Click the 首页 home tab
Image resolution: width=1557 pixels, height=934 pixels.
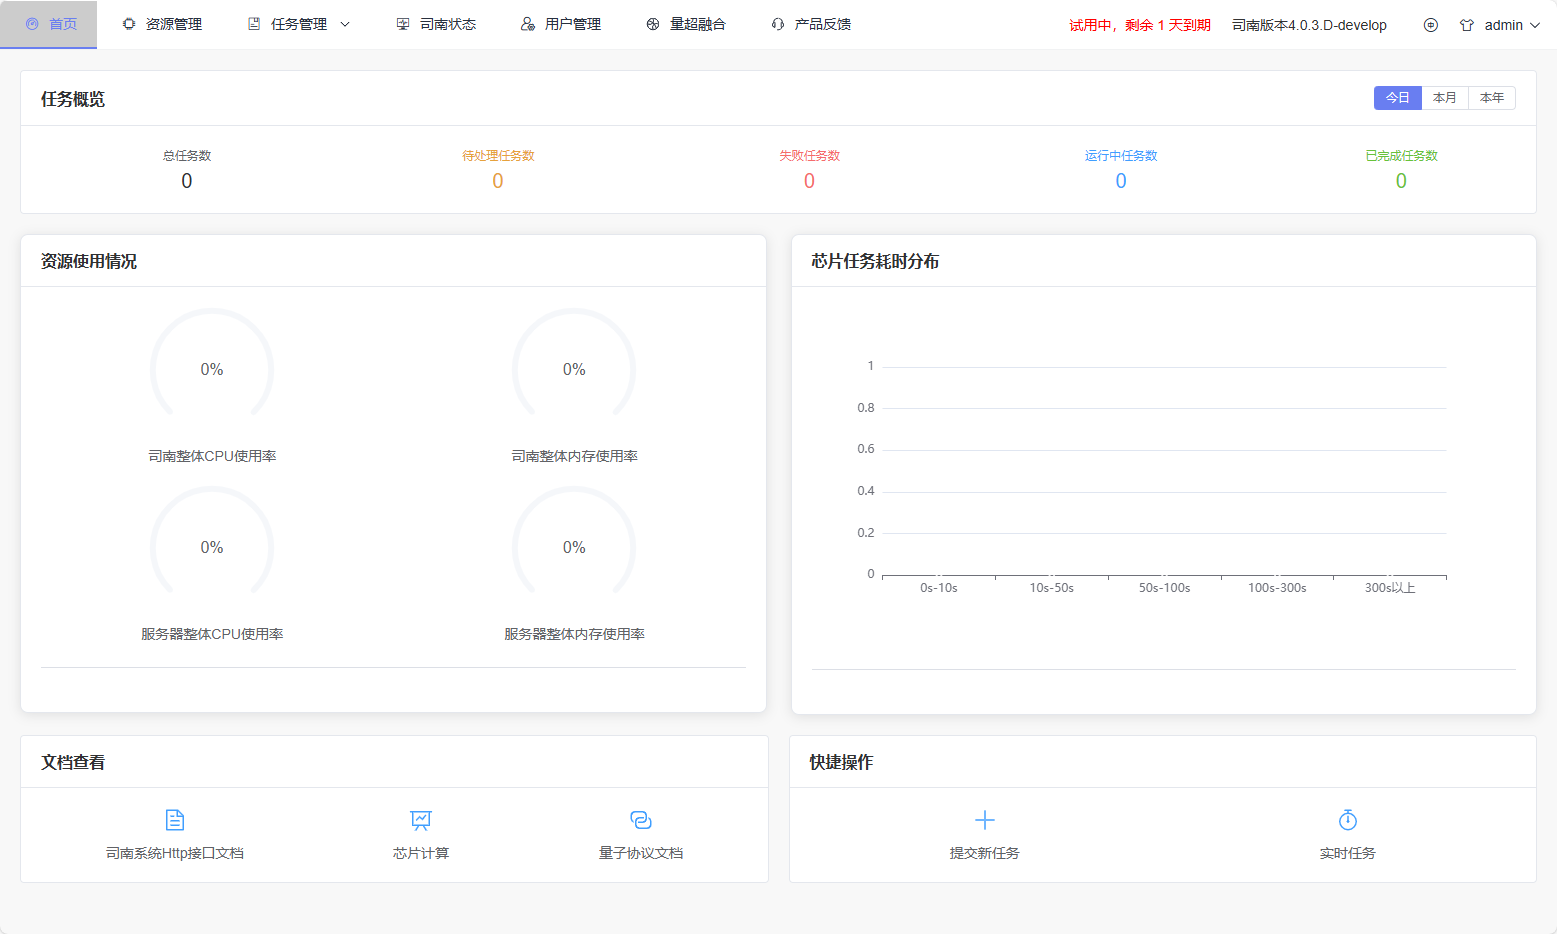[x=50, y=24]
